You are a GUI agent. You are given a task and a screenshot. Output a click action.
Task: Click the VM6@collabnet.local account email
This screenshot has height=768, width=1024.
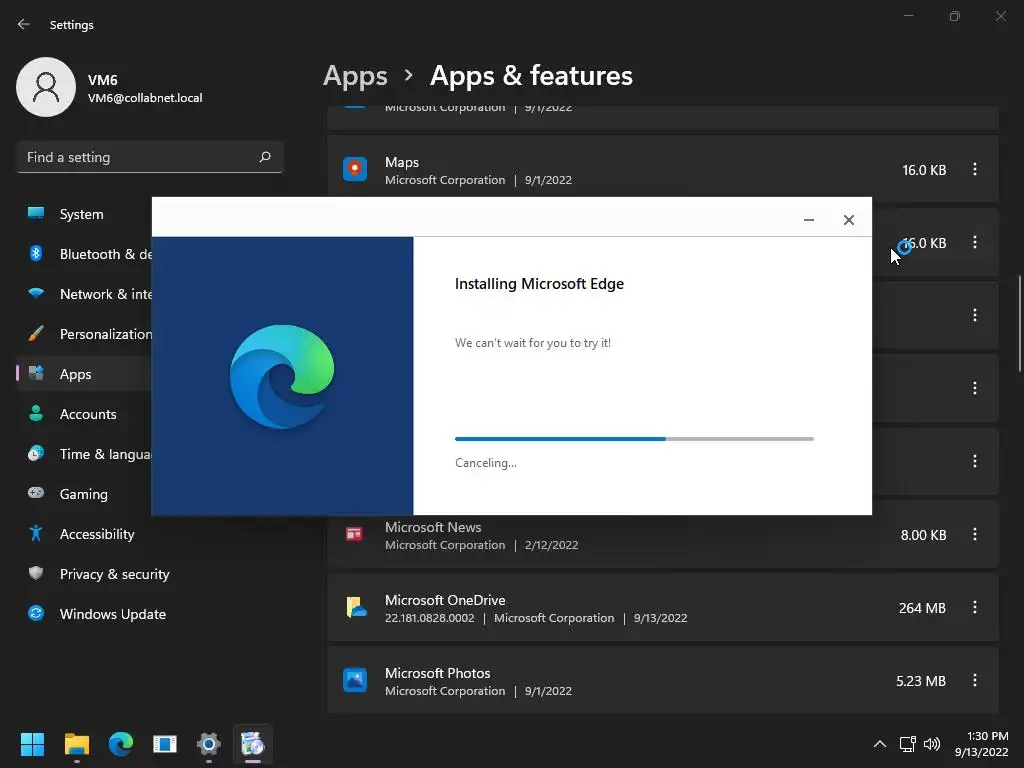pyautogui.click(x=145, y=98)
